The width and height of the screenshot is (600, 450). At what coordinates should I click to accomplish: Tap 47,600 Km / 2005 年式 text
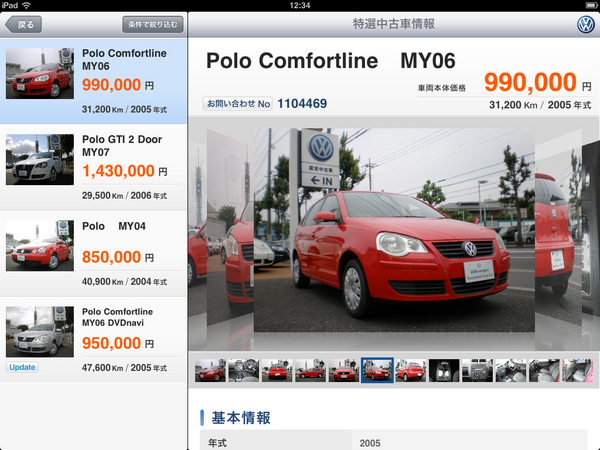click(x=124, y=368)
